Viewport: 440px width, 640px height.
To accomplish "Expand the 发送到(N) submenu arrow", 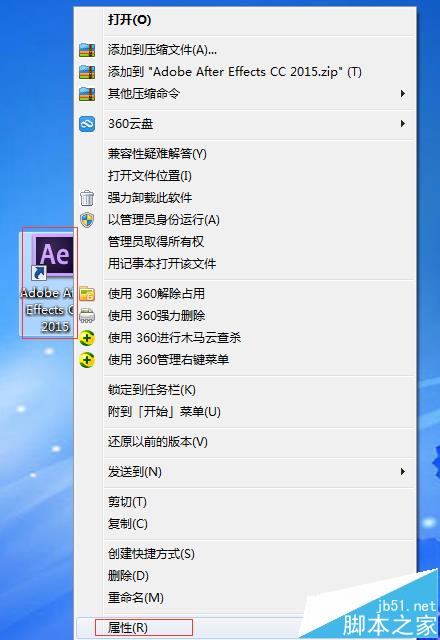I will (x=403, y=472).
